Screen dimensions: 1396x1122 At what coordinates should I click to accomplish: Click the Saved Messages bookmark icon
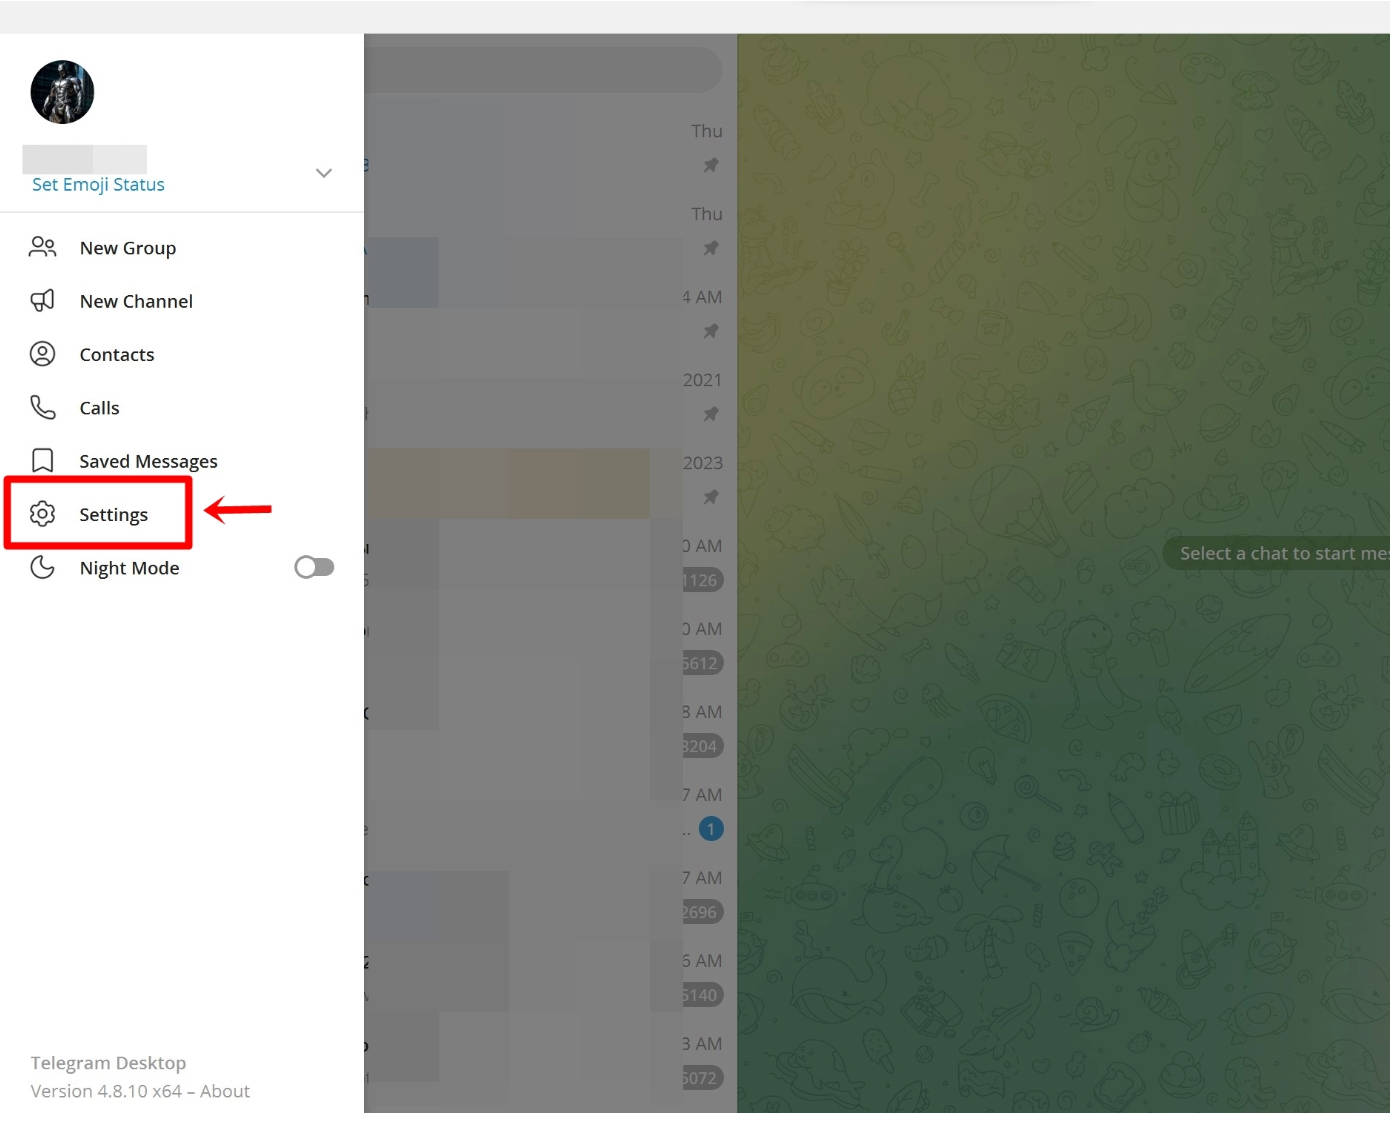point(42,460)
